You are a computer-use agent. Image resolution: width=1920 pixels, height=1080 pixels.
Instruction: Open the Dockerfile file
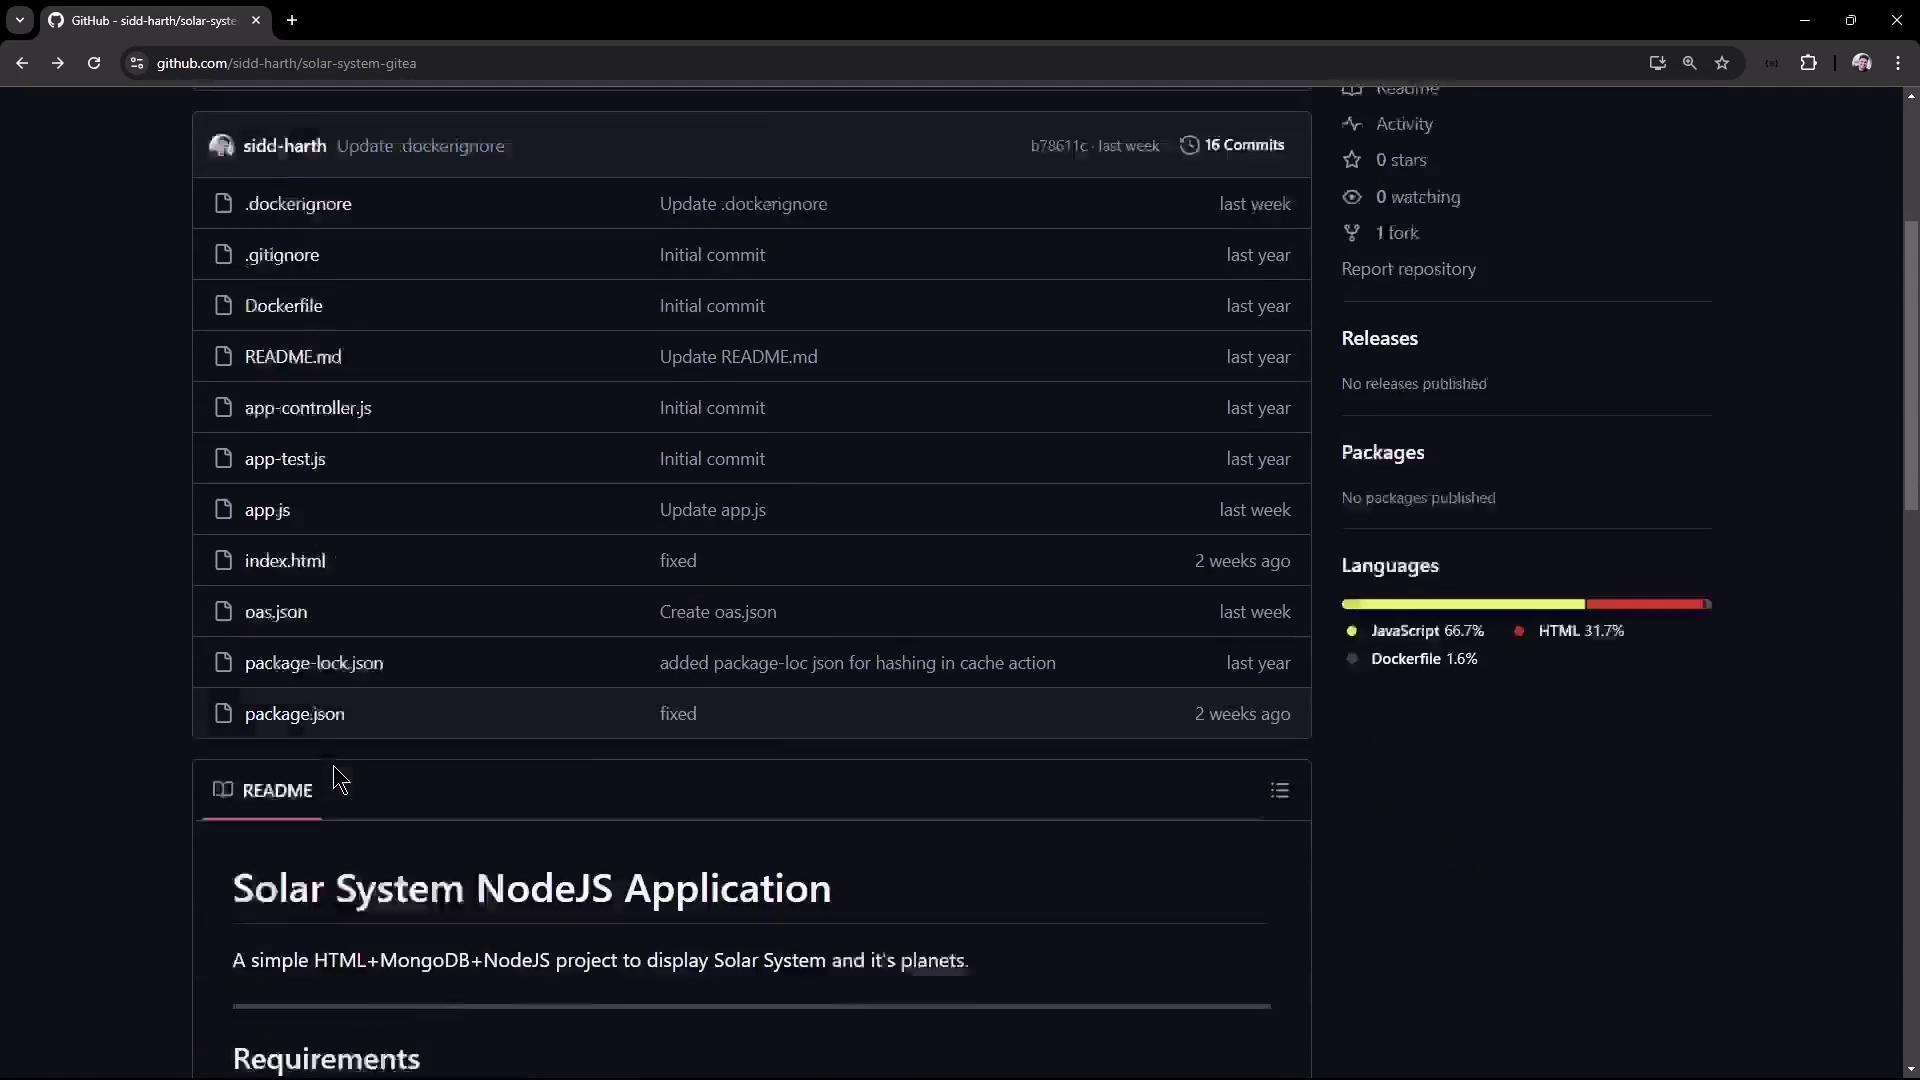click(283, 306)
